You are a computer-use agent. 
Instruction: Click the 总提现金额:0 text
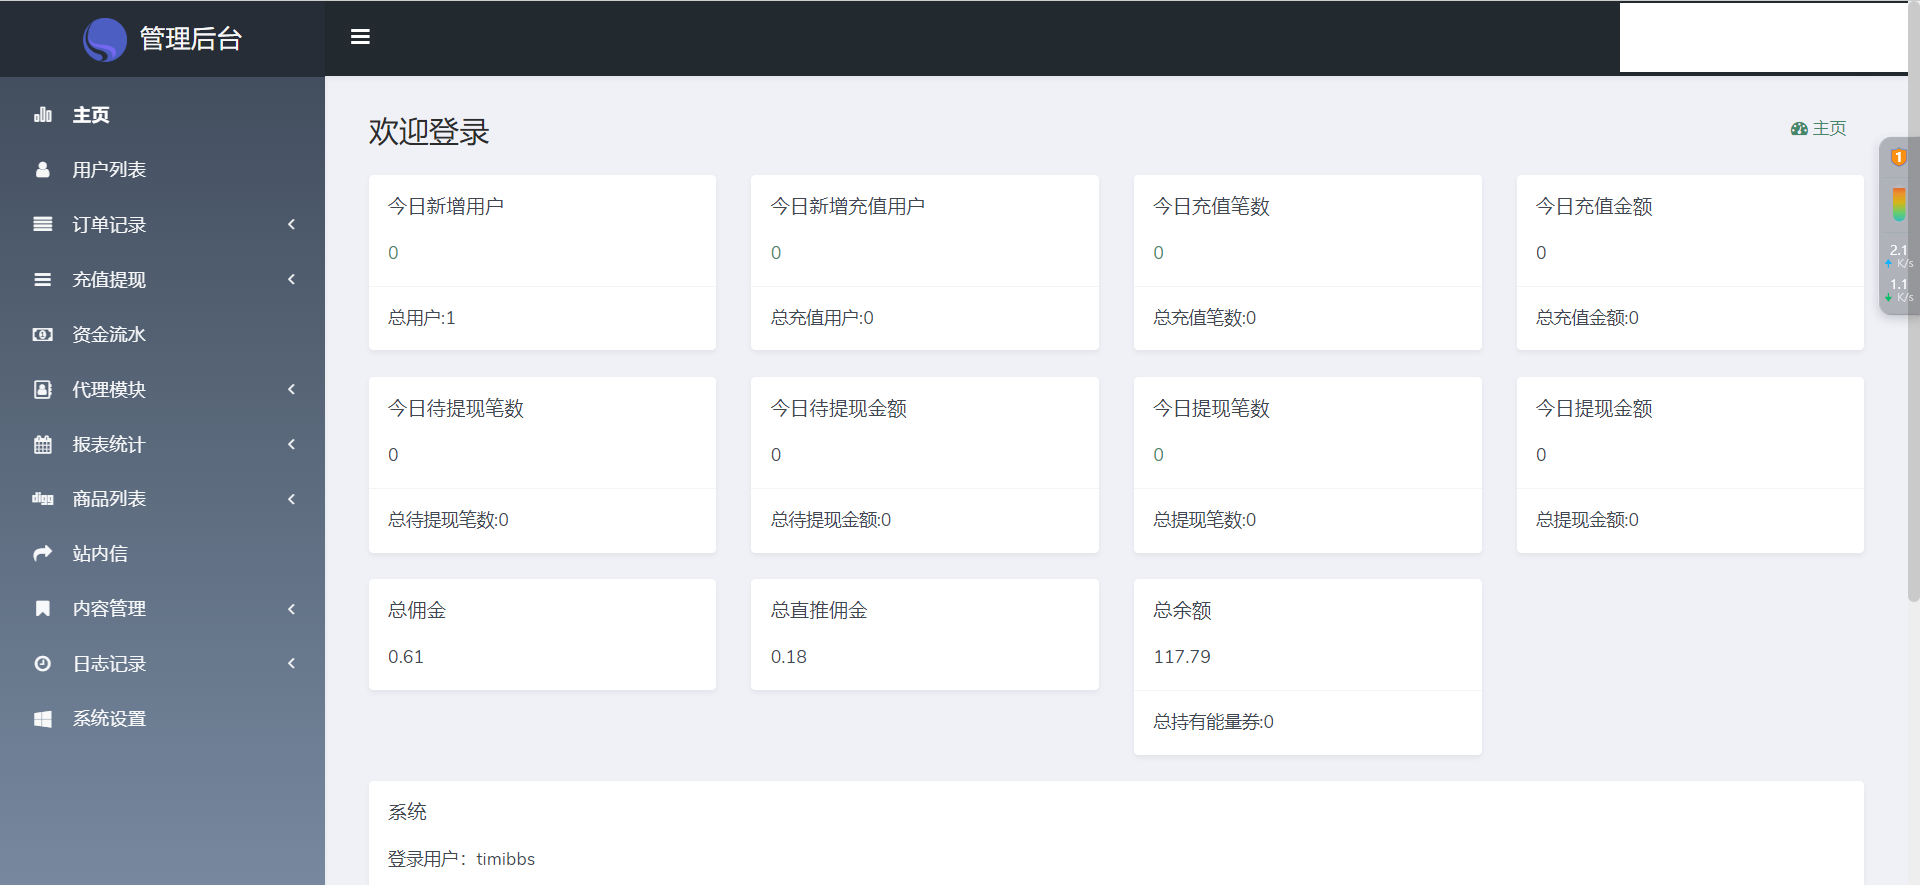[x=1588, y=520]
